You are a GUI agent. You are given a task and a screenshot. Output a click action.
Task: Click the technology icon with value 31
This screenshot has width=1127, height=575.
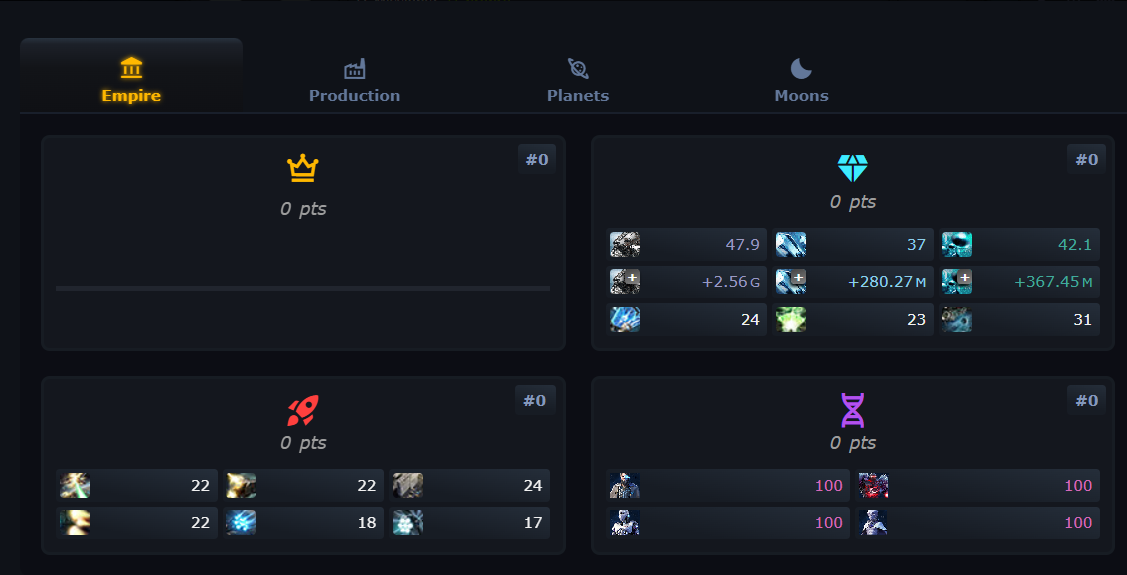957,320
